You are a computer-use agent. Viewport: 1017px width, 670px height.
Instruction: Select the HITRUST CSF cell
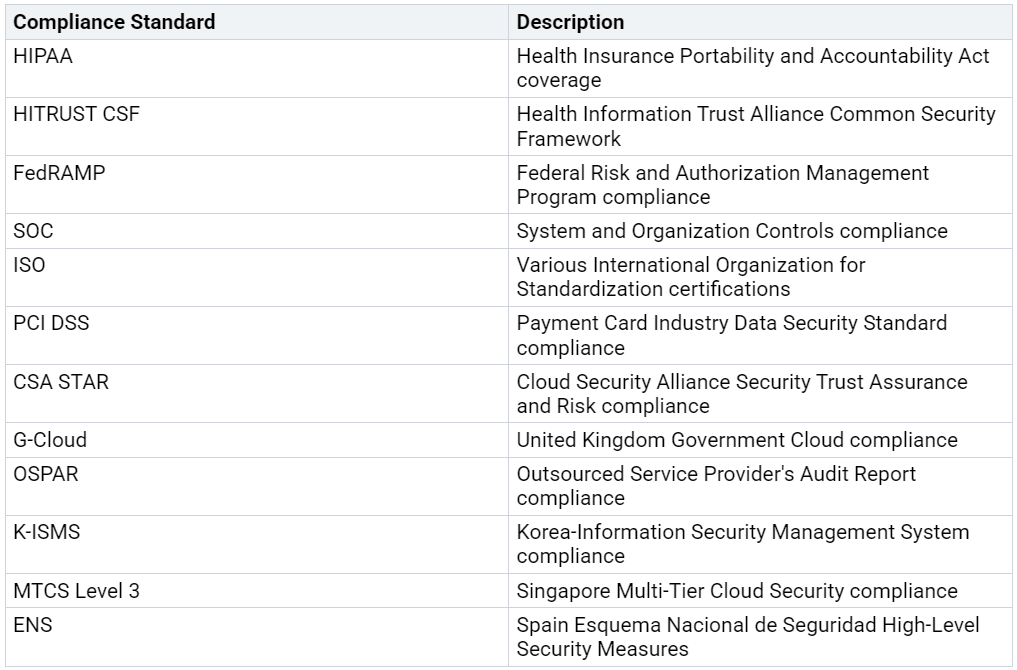257,126
